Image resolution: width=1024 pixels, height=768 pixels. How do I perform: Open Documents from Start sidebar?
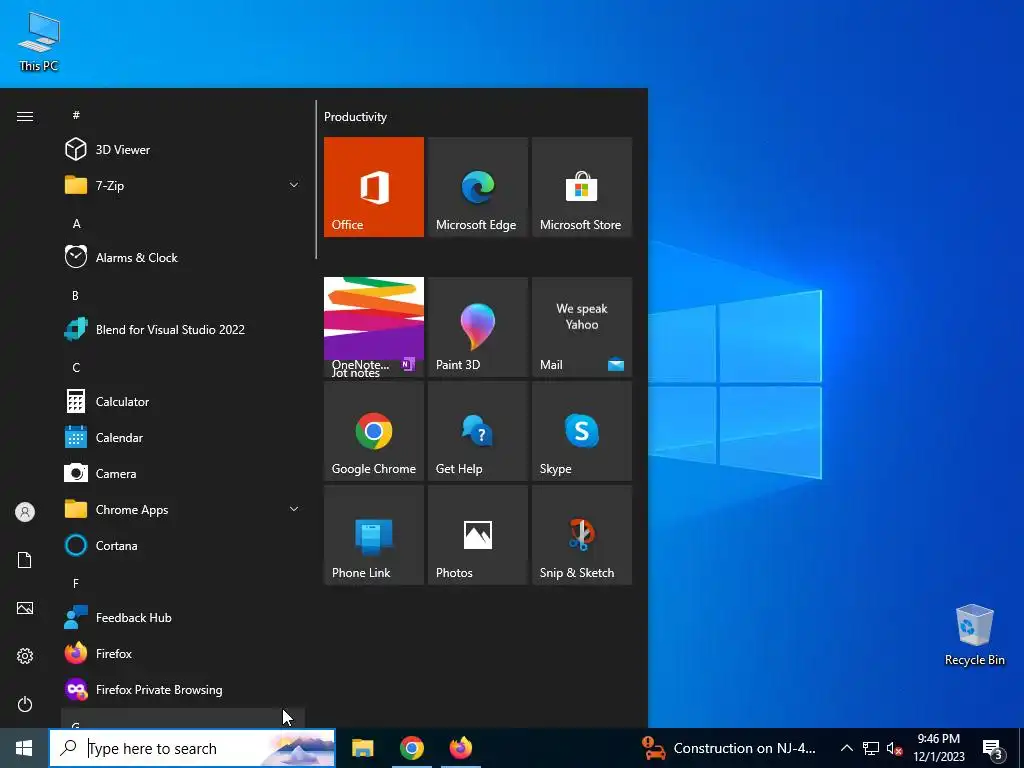point(25,560)
